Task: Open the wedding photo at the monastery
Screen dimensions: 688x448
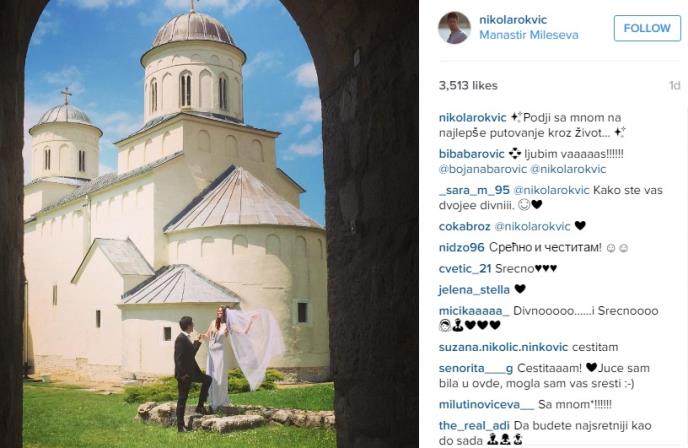Action: (209, 224)
